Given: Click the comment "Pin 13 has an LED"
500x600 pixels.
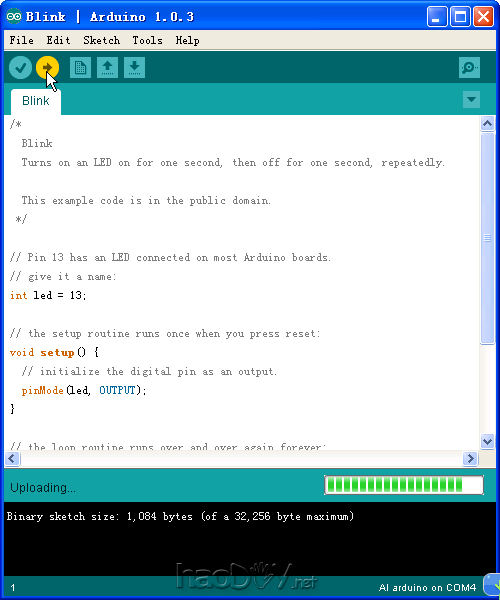Looking at the screenshot, I should [170, 258].
